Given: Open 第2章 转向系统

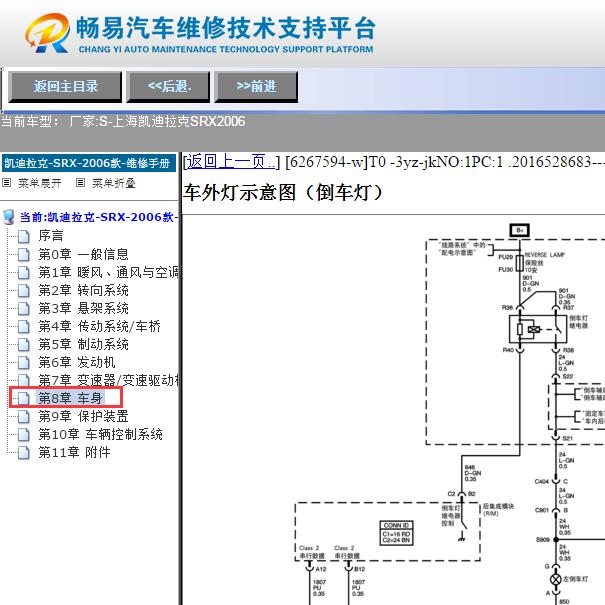Looking at the screenshot, I should click(83, 290).
